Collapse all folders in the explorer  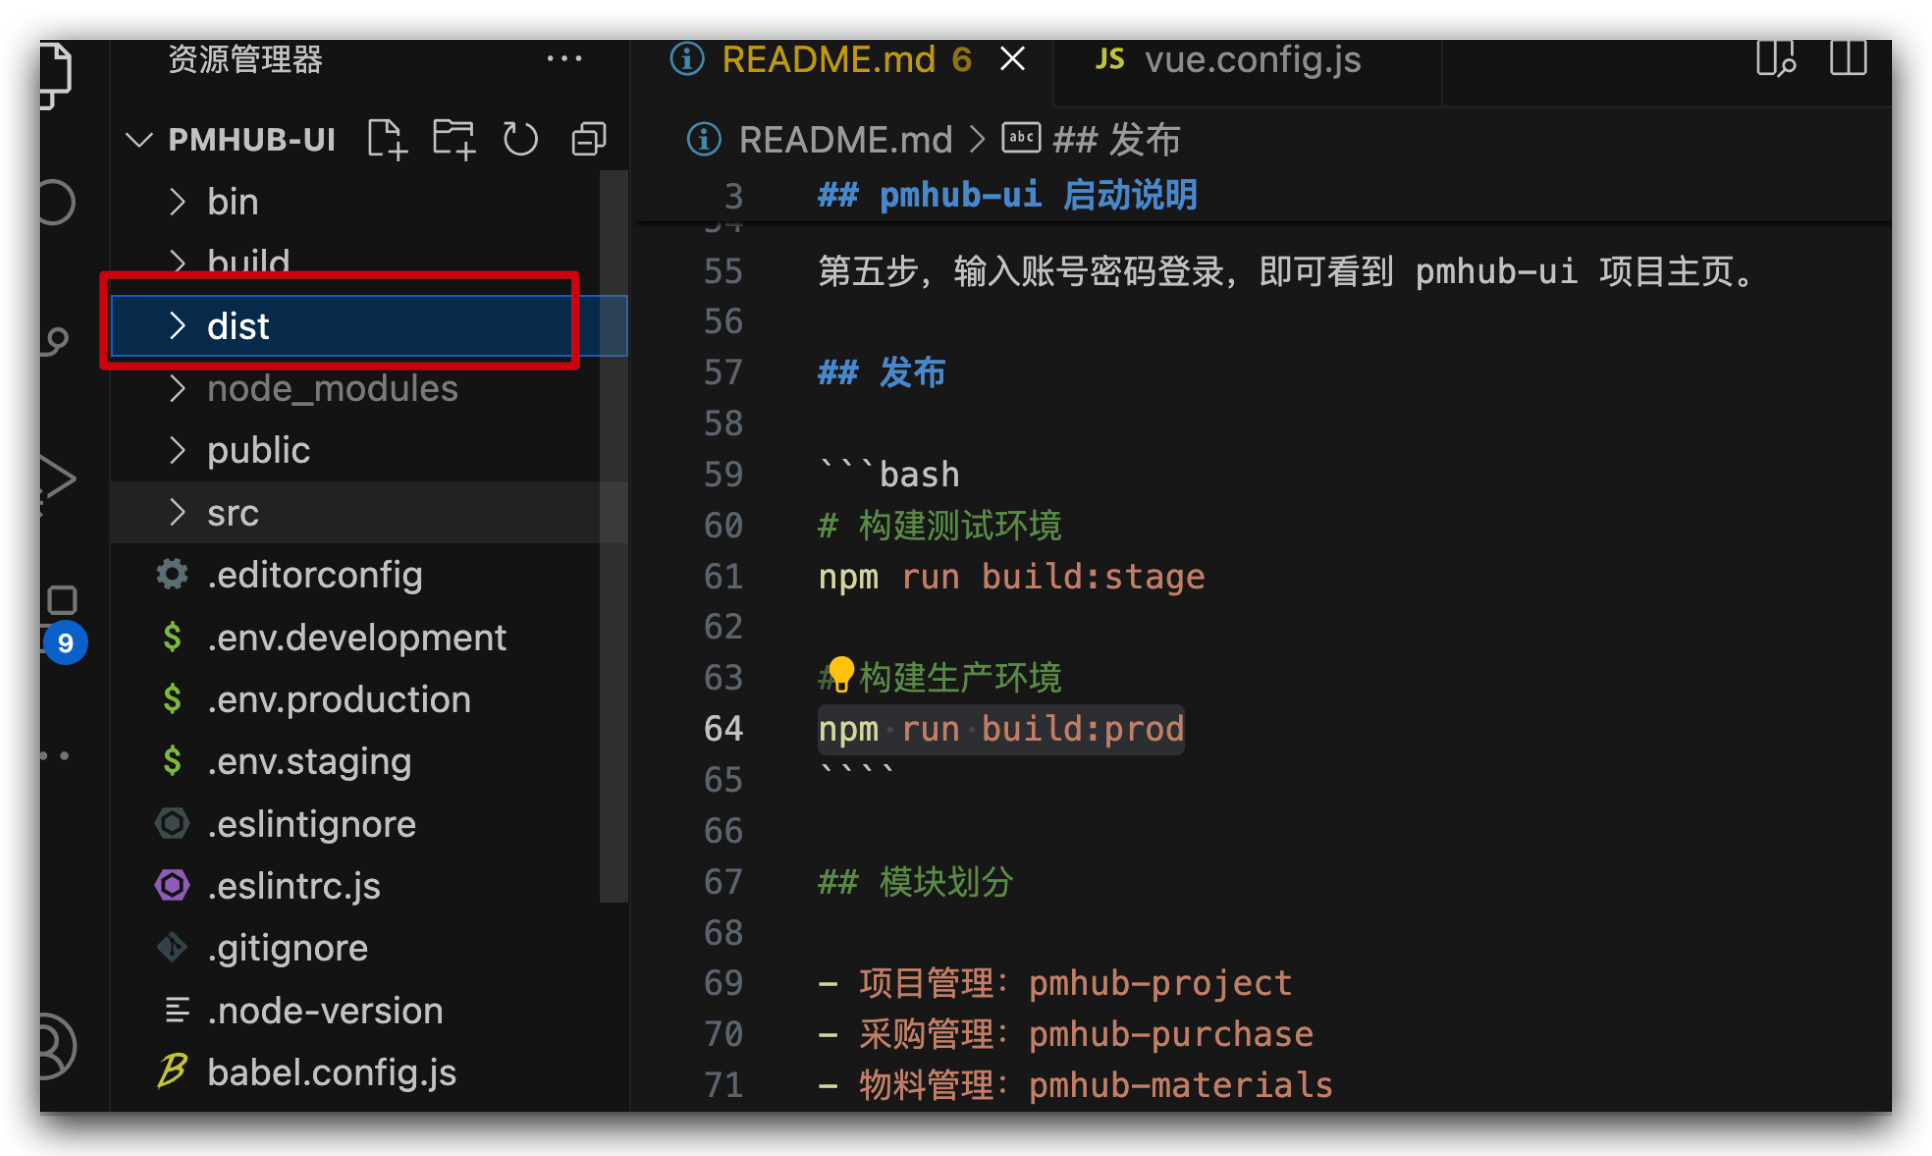tap(588, 139)
